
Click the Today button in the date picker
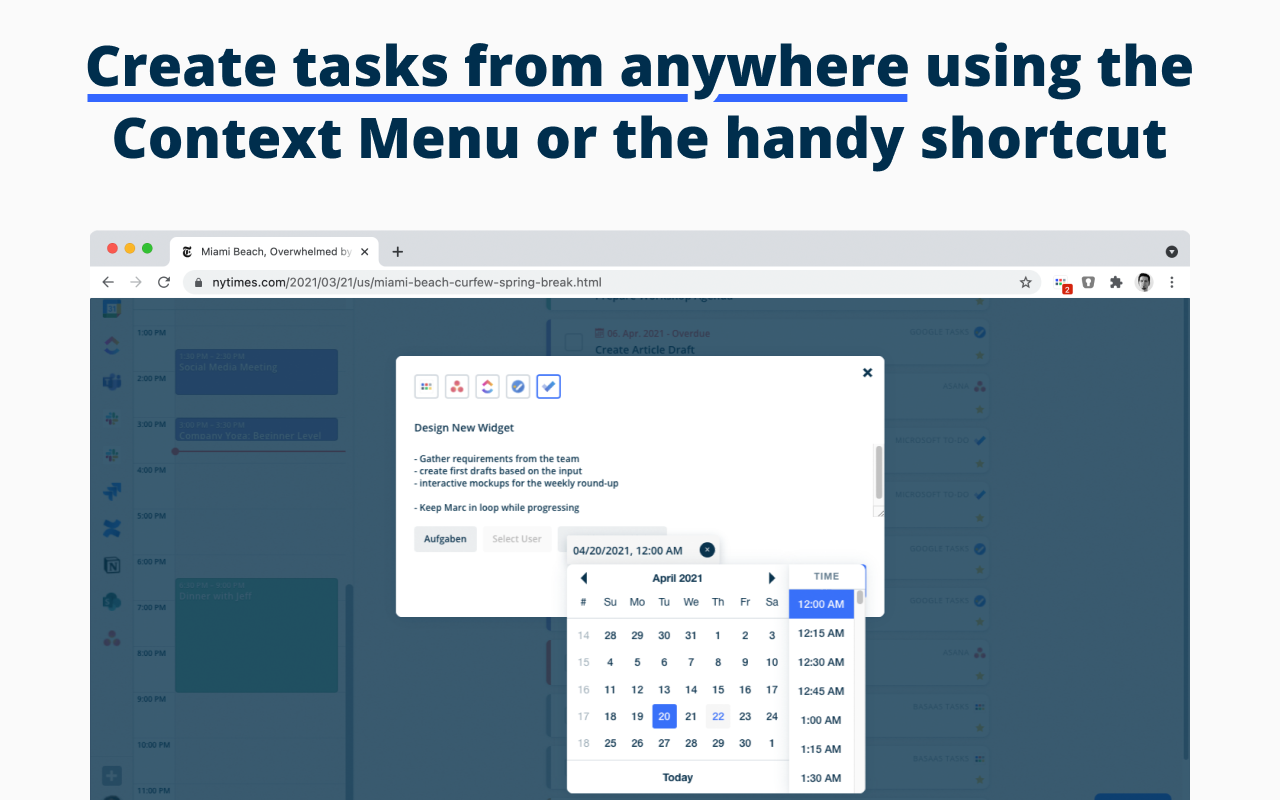[678, 777]
